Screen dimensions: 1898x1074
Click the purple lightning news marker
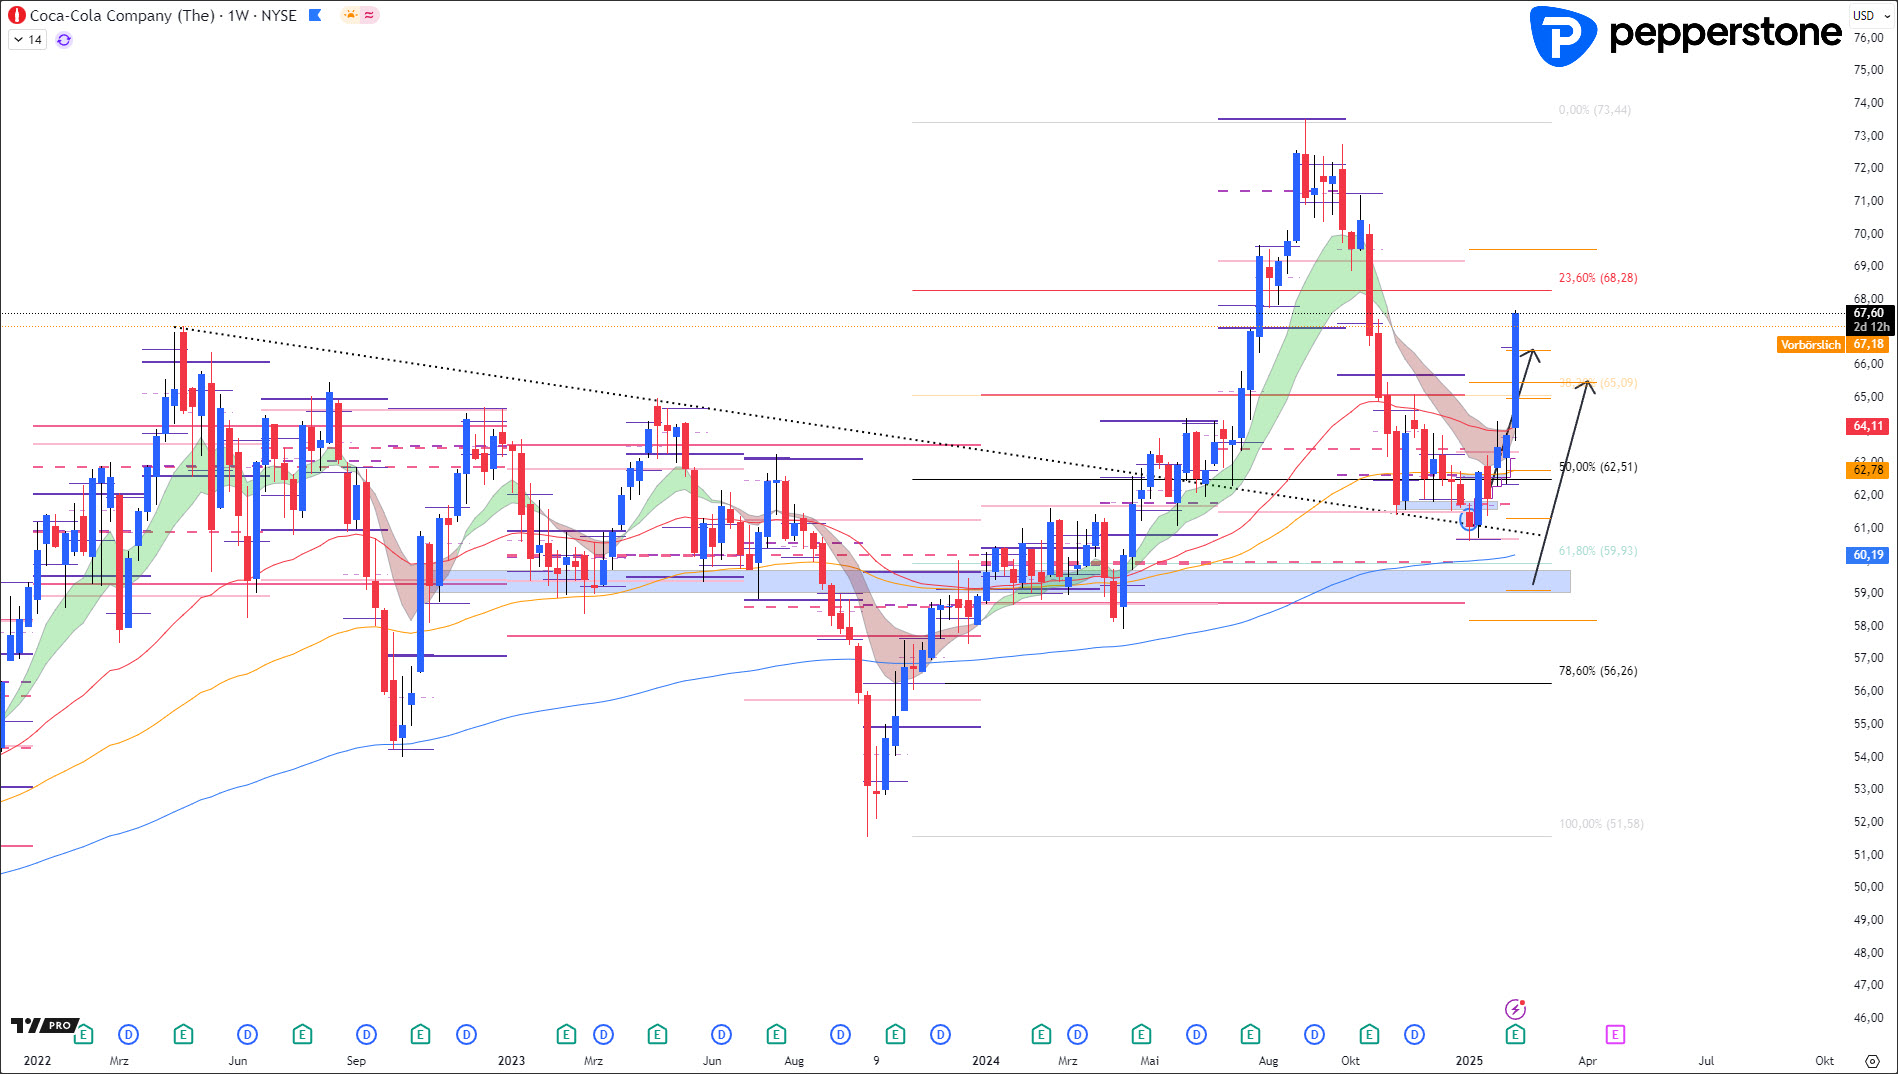1515,1009
